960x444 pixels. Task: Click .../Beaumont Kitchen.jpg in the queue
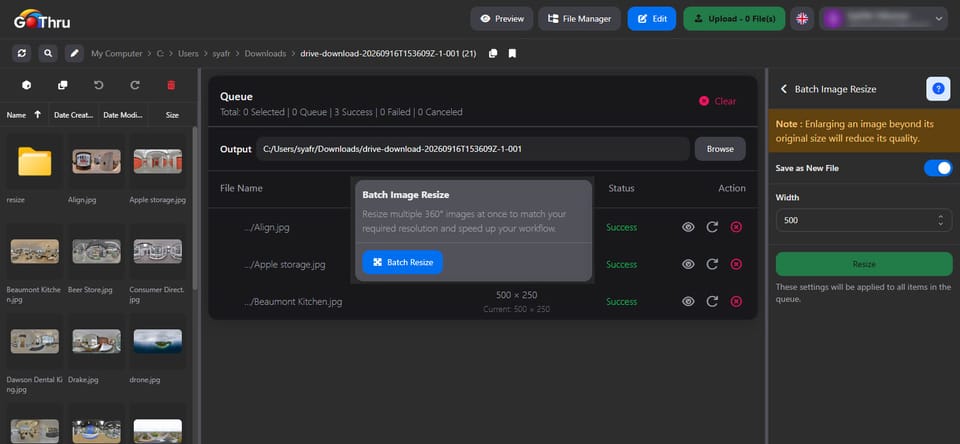point(292,302)
